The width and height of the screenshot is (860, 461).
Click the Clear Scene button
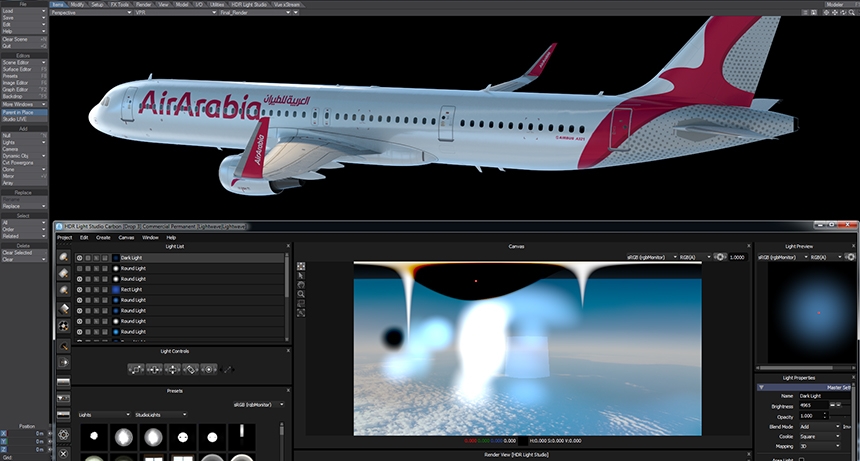24,39
